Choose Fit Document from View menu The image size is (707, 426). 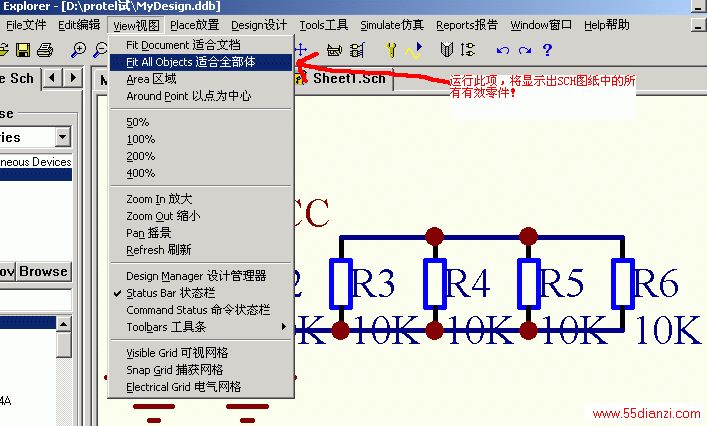tap(201, 45)
